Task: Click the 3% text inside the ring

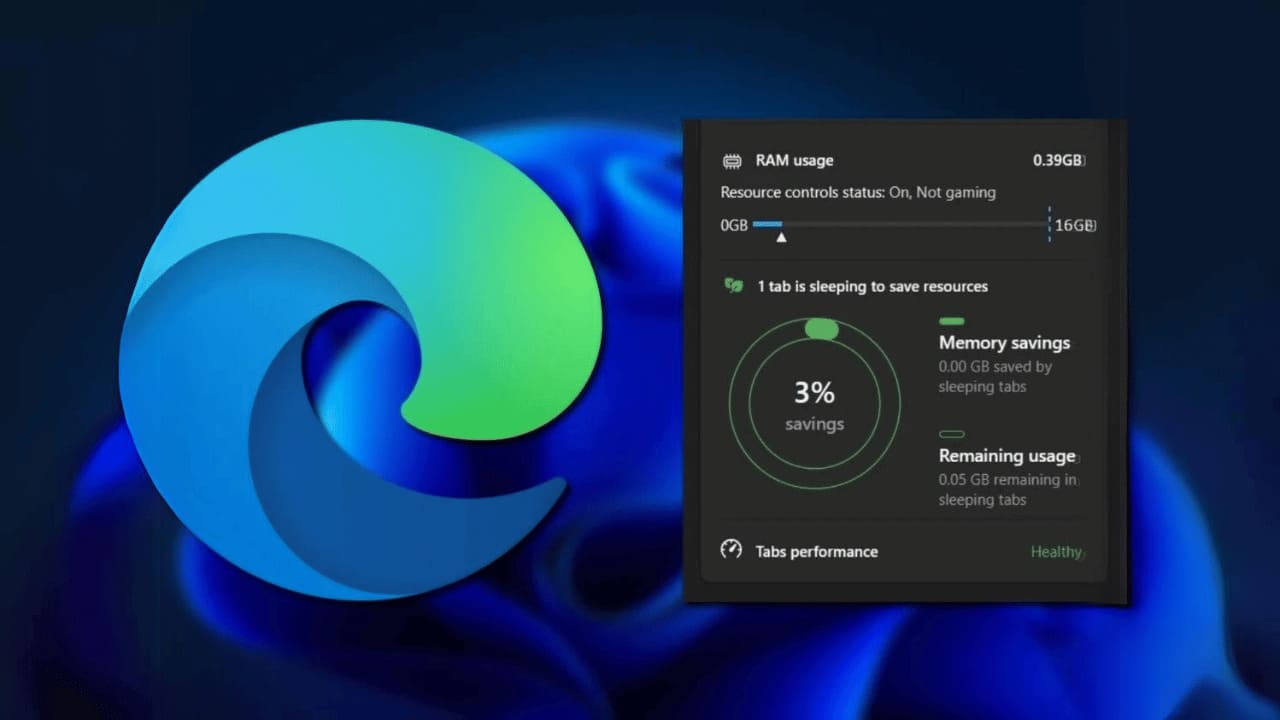Action: pyautogui.click(x=814, y=392)
